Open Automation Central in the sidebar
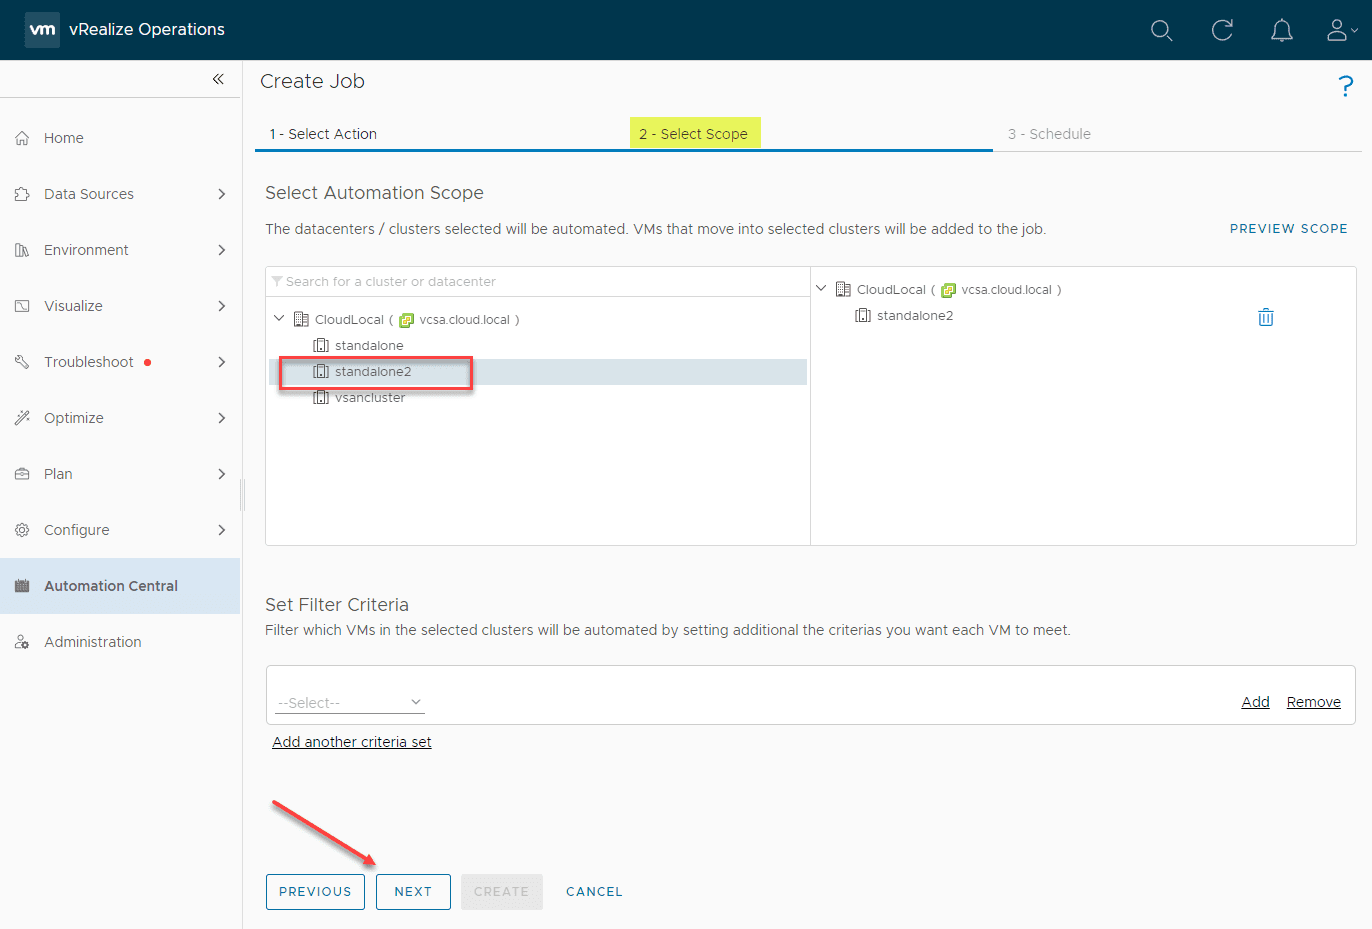 pyautogui.click(x=120, y=586)
